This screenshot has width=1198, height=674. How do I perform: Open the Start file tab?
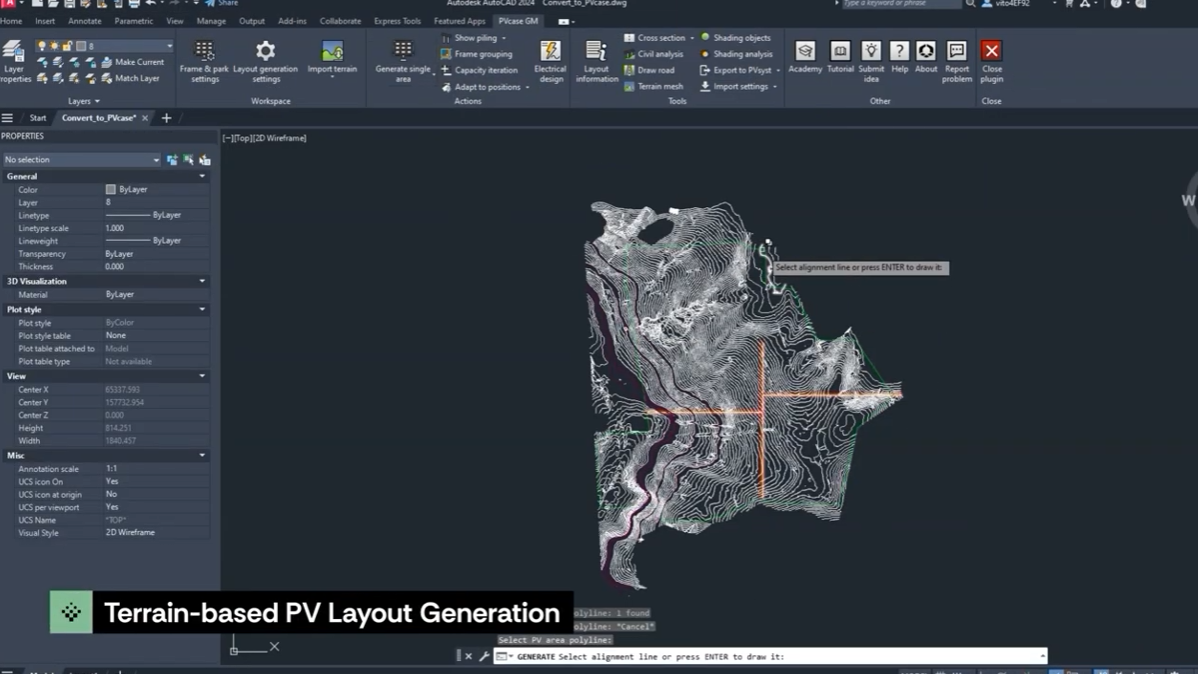pyautogui.click(x=37, y=118)
